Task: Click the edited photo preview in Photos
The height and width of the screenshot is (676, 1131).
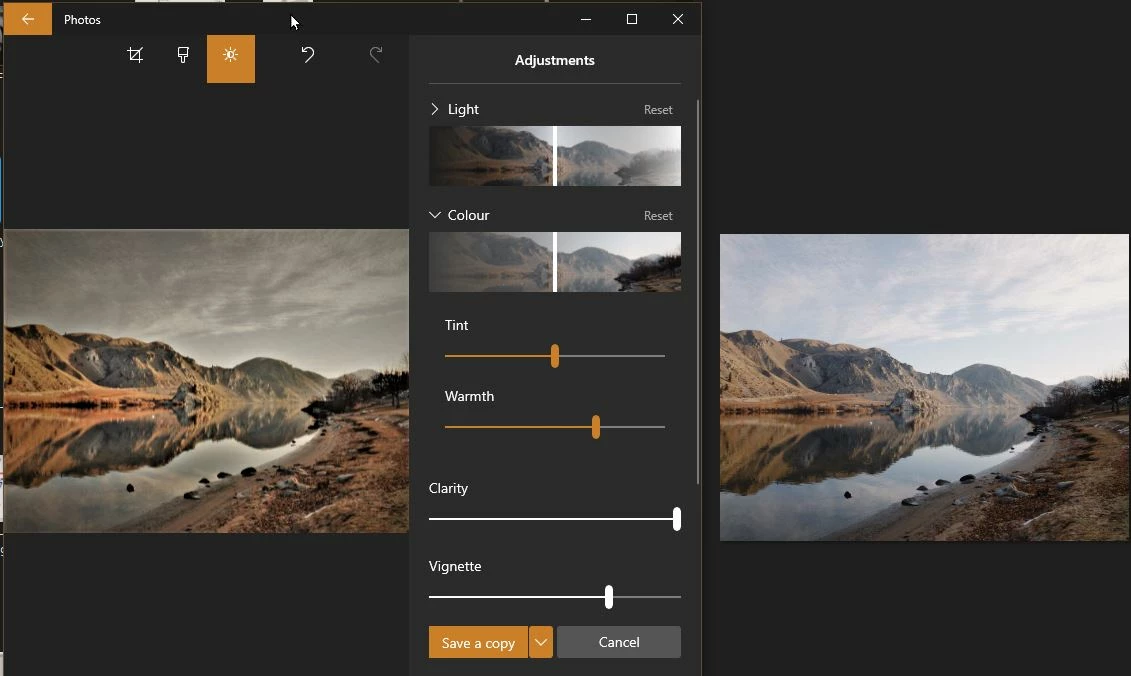Action: click(206, 381)
